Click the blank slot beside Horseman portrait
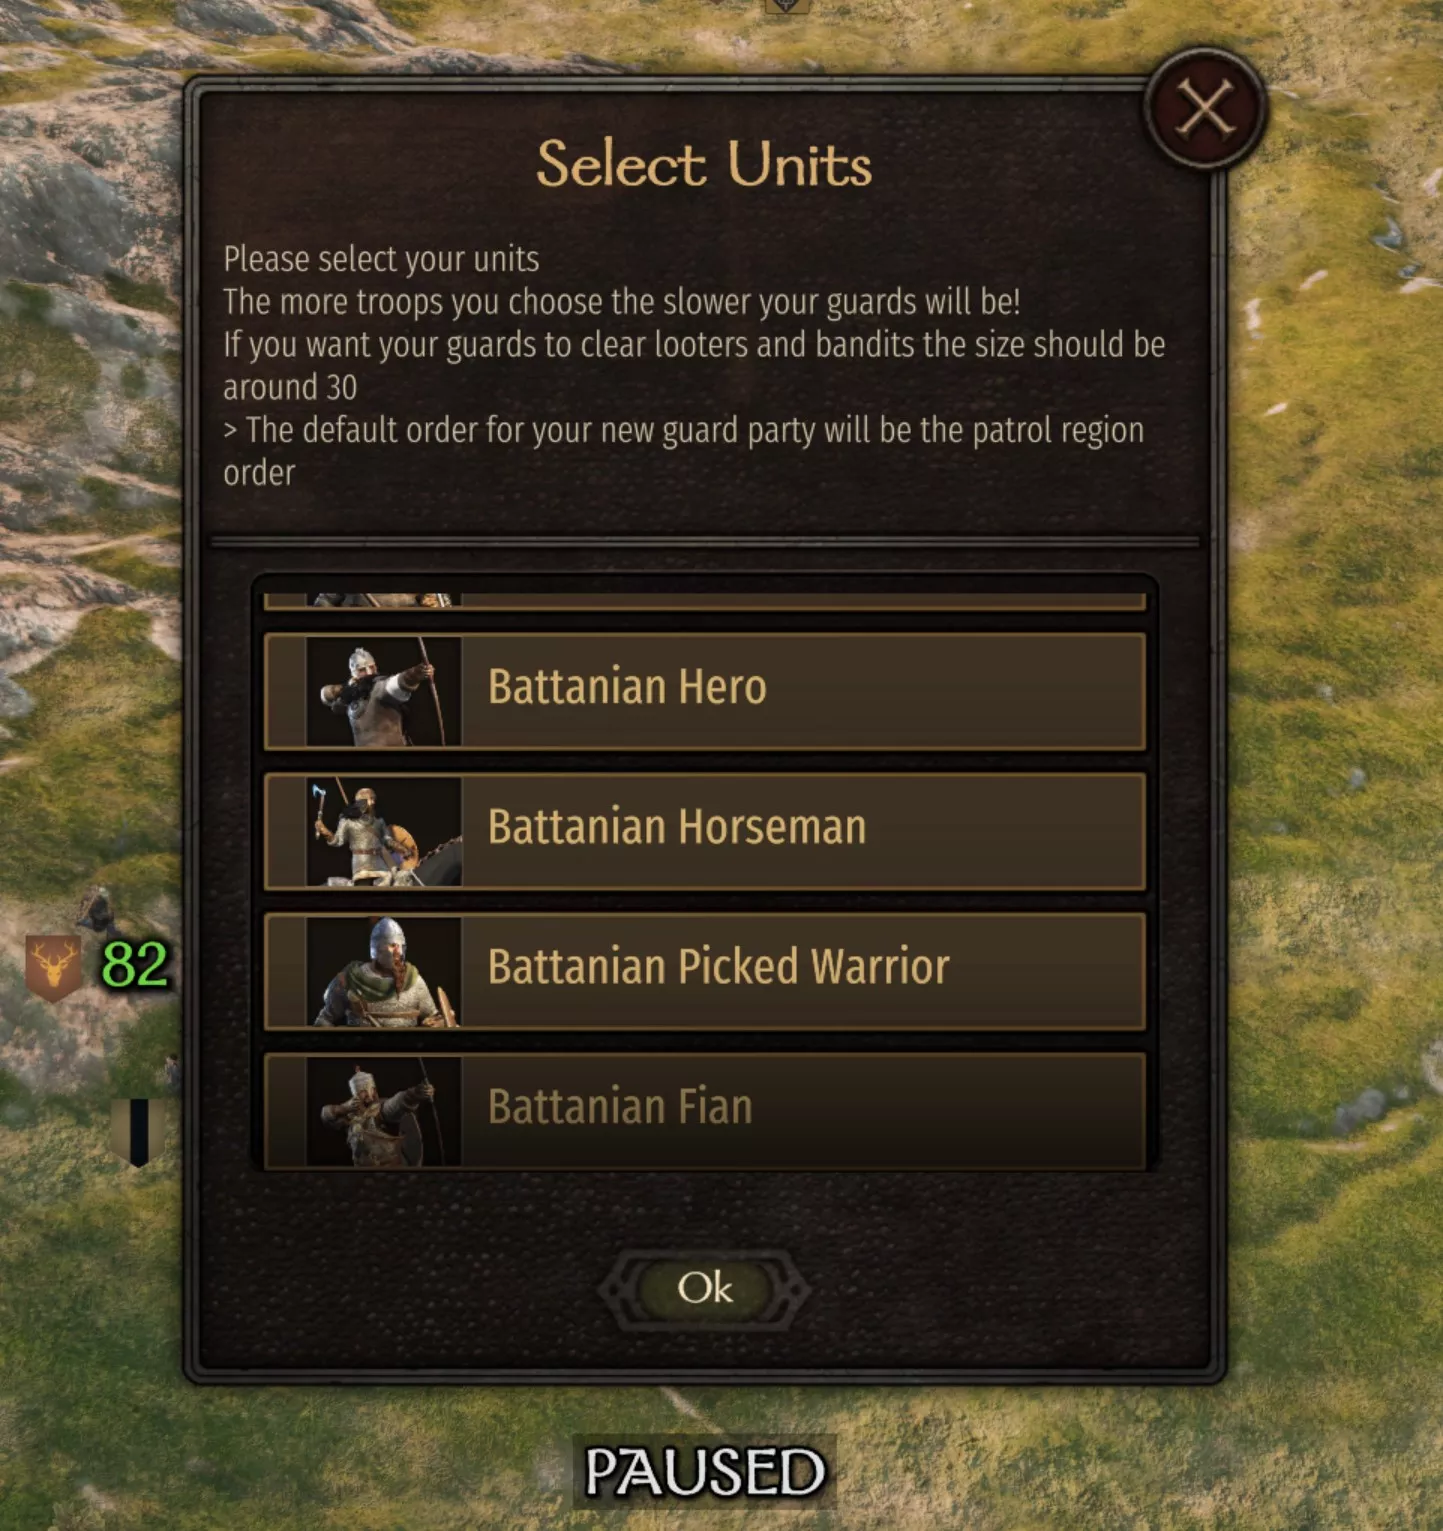 click(x=286, y=831)
